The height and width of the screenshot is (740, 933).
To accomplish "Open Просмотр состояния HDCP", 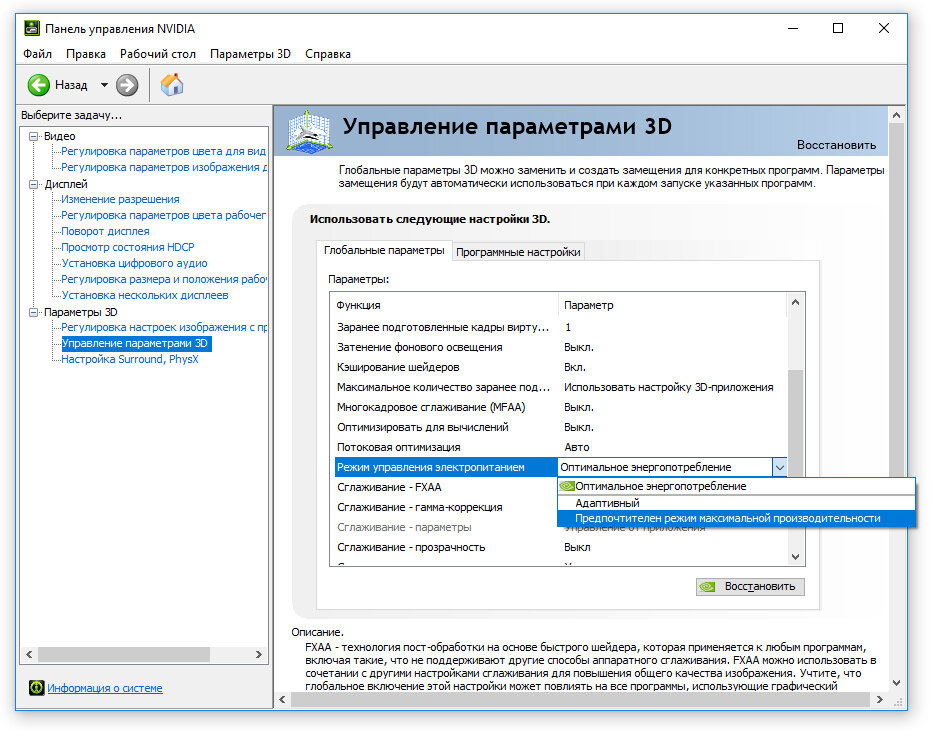I will 128,247.
